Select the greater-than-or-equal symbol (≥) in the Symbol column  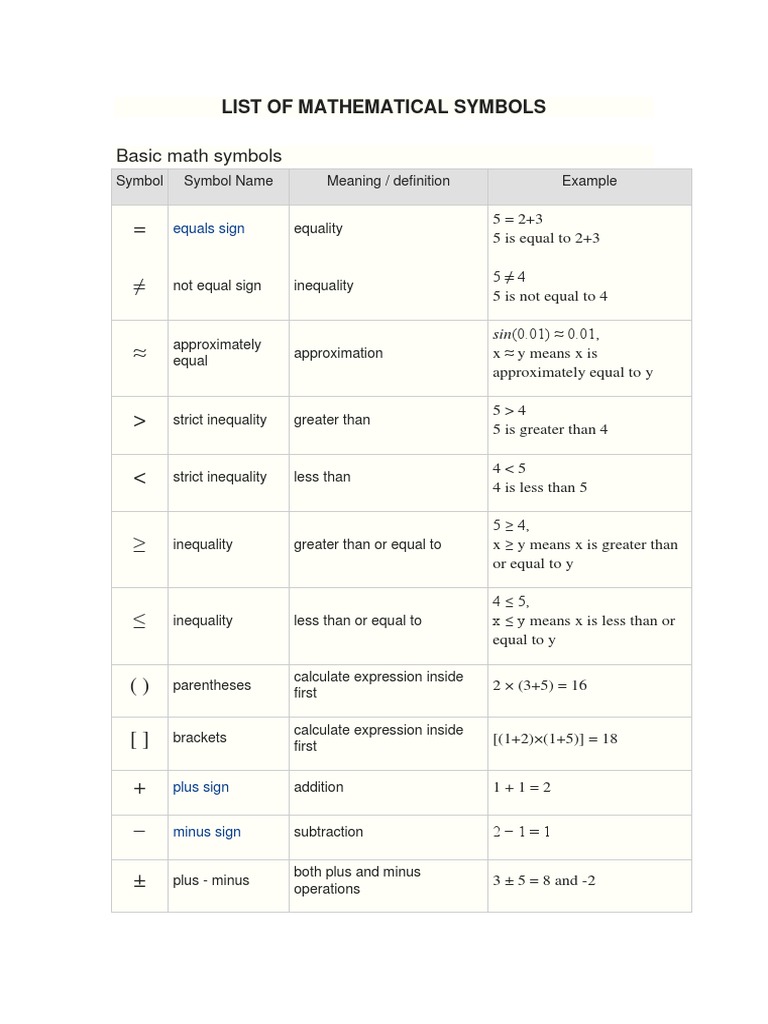[139, 545]
